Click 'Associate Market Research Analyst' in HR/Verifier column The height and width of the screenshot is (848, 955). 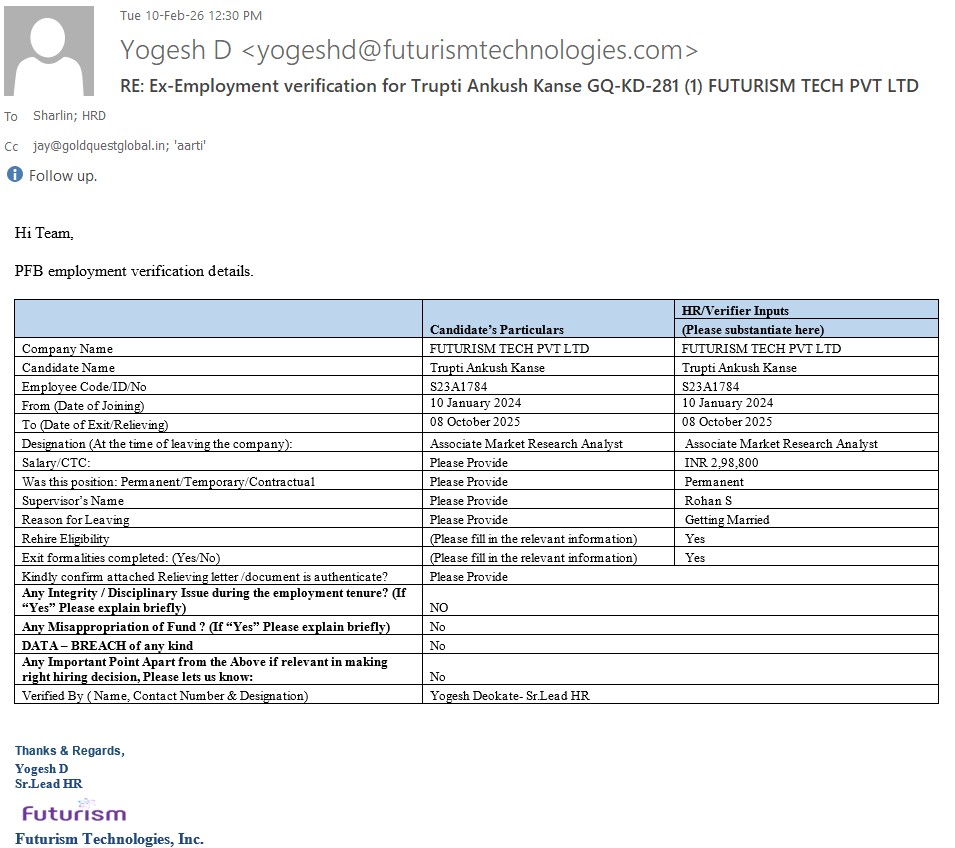[781, 443]
